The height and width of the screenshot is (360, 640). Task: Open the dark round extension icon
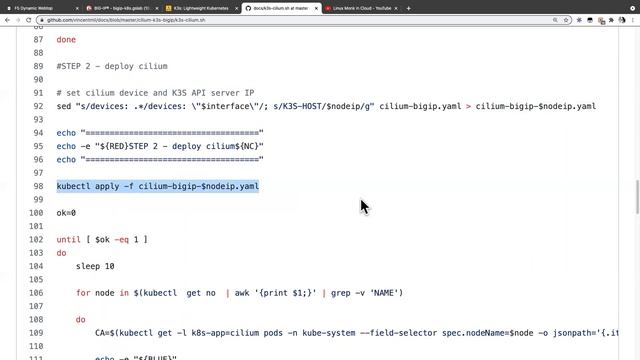[590, 20]
